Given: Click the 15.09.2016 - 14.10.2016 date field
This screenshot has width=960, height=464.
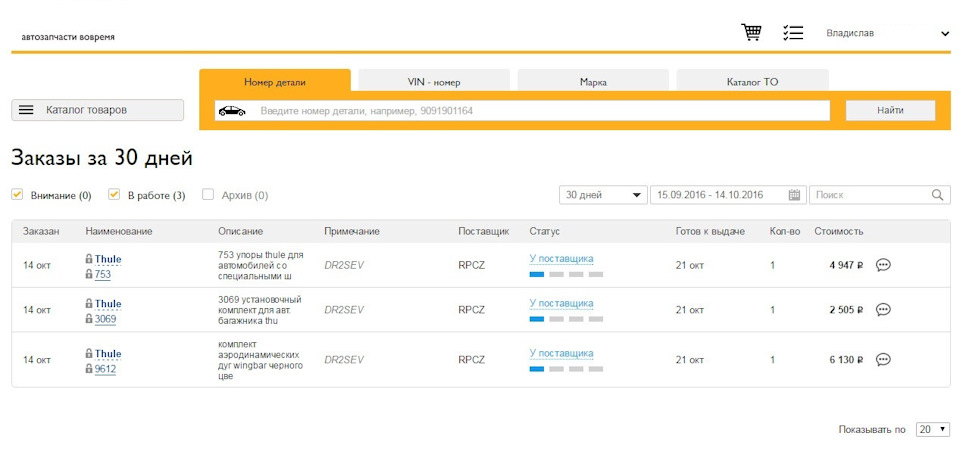Looking at the screenshot, I should point(728,195).
